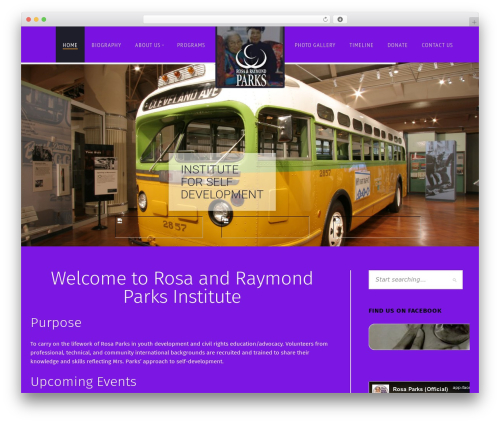Viewport: 500px width, 423px height.
Task: Click the Upcoming Events heading
Action: tap(83, 382)
